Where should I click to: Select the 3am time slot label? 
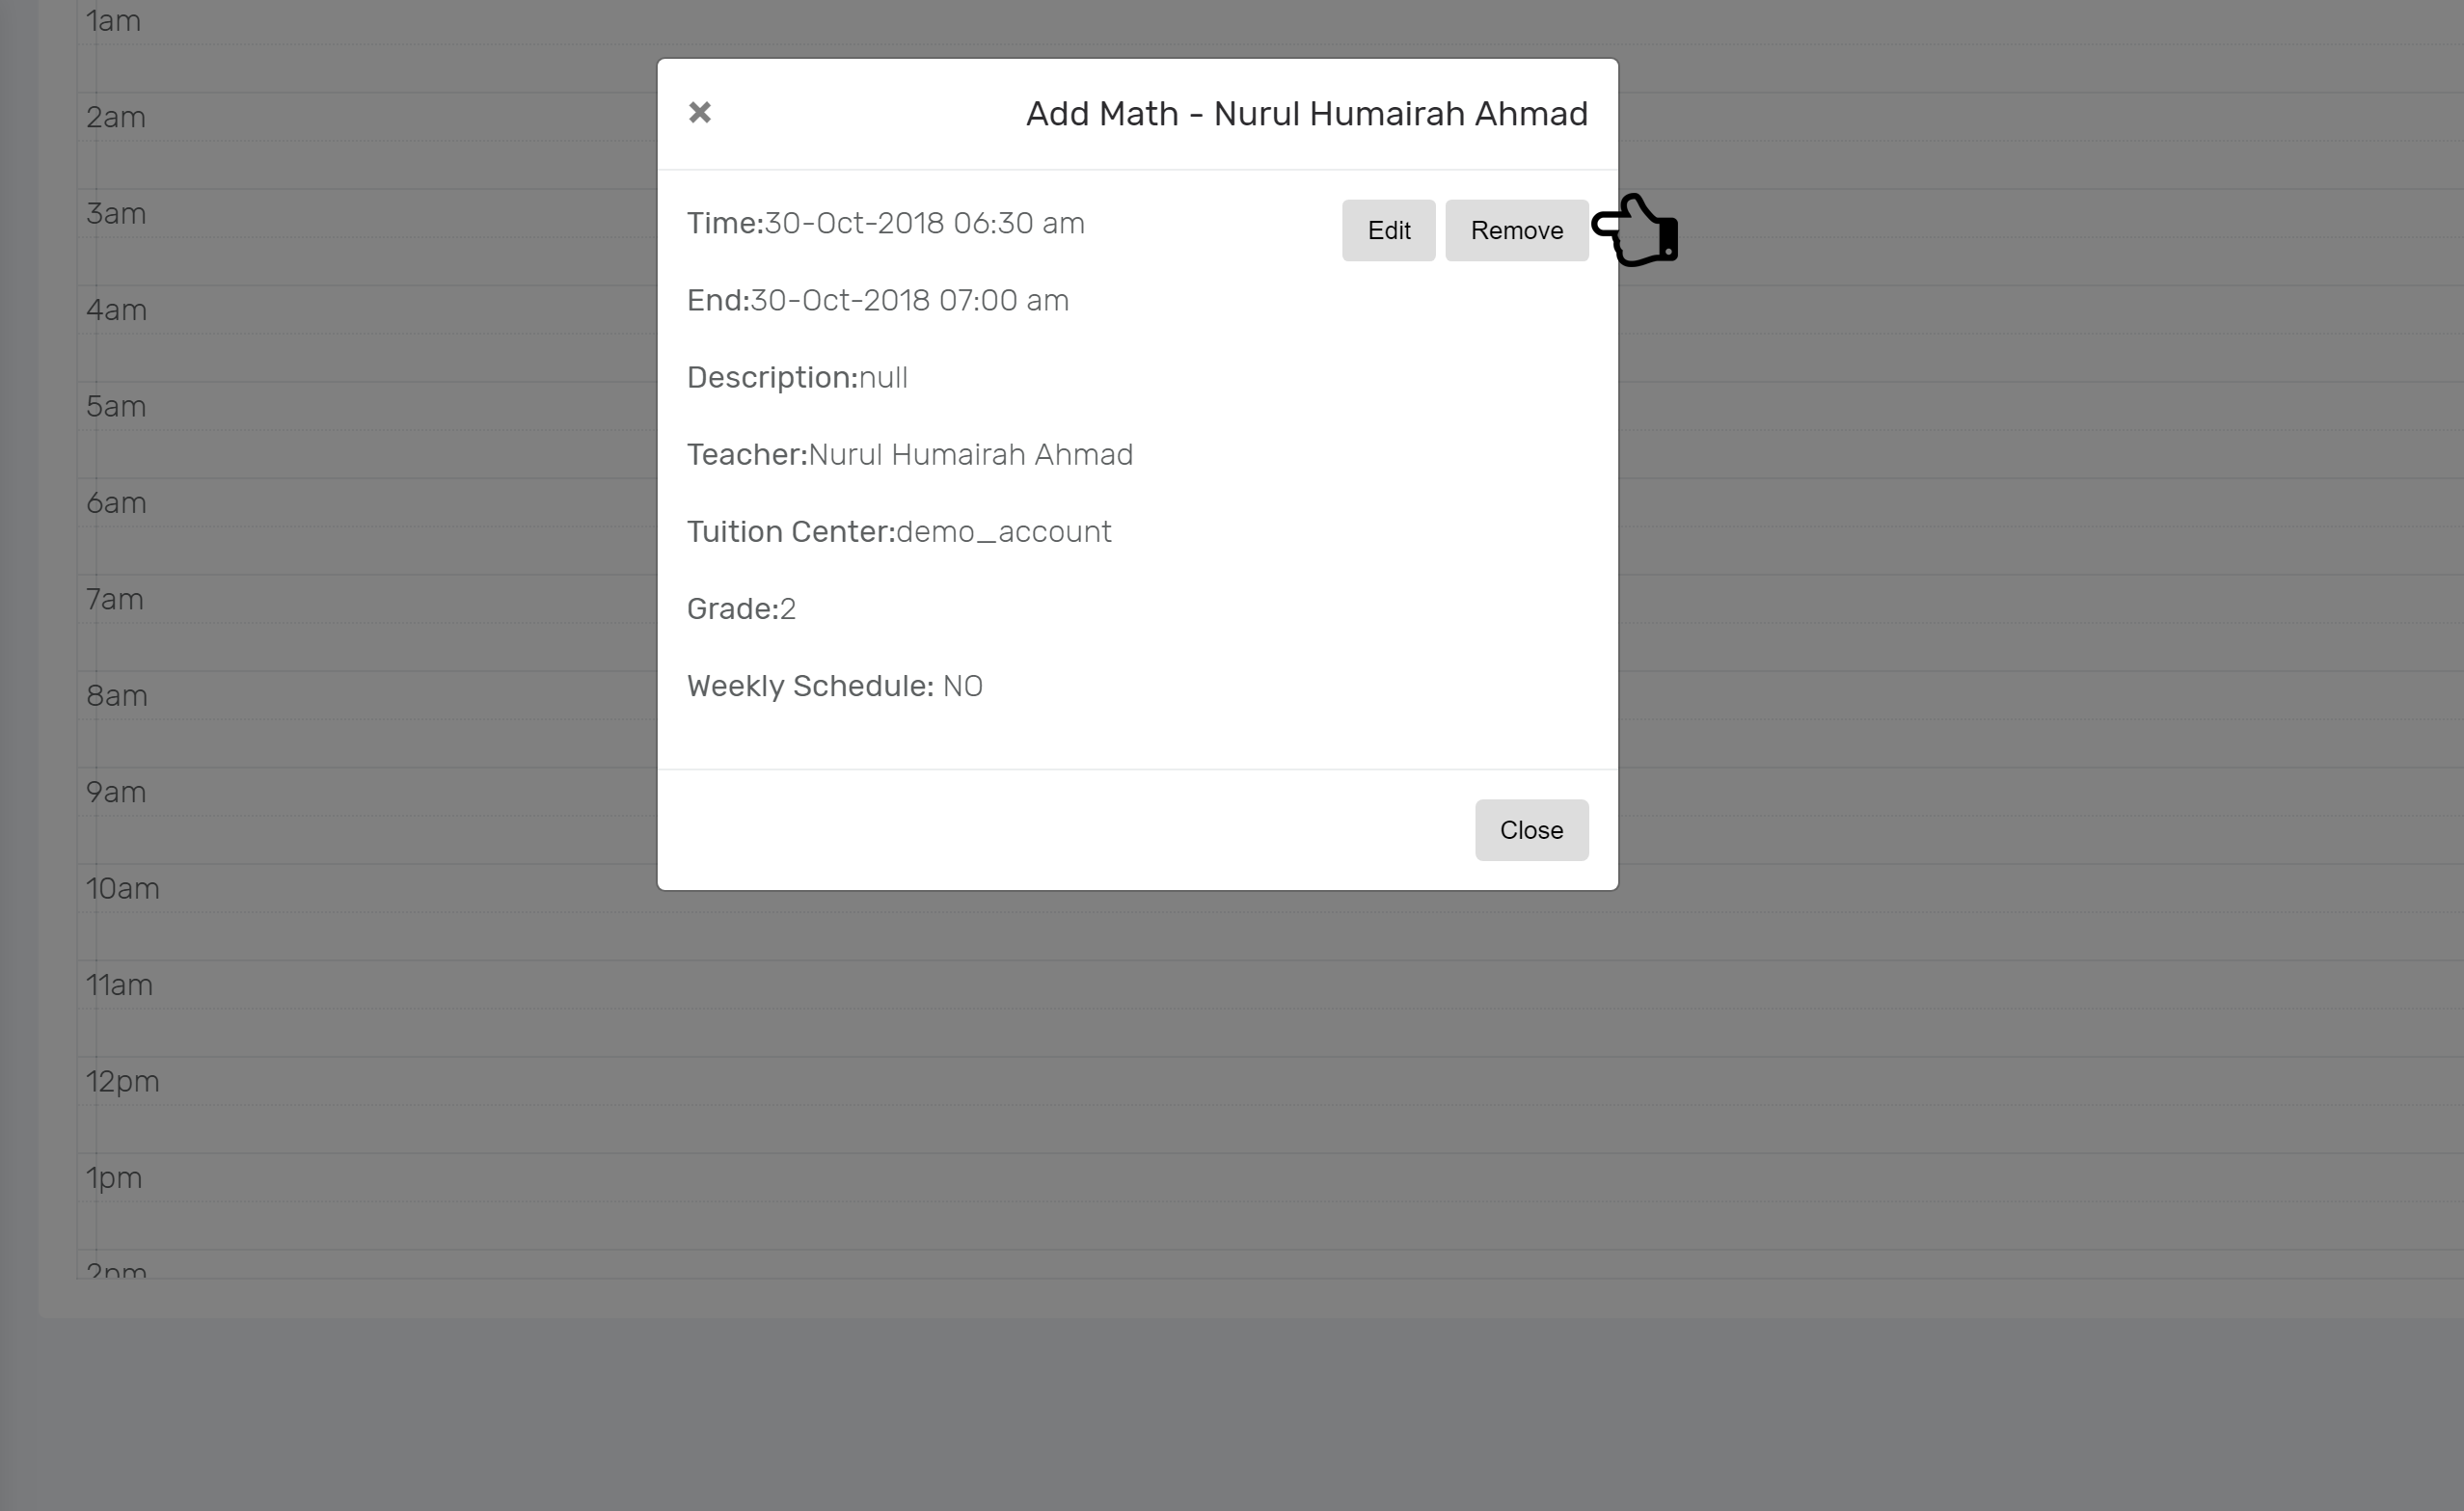coord(116,213)
